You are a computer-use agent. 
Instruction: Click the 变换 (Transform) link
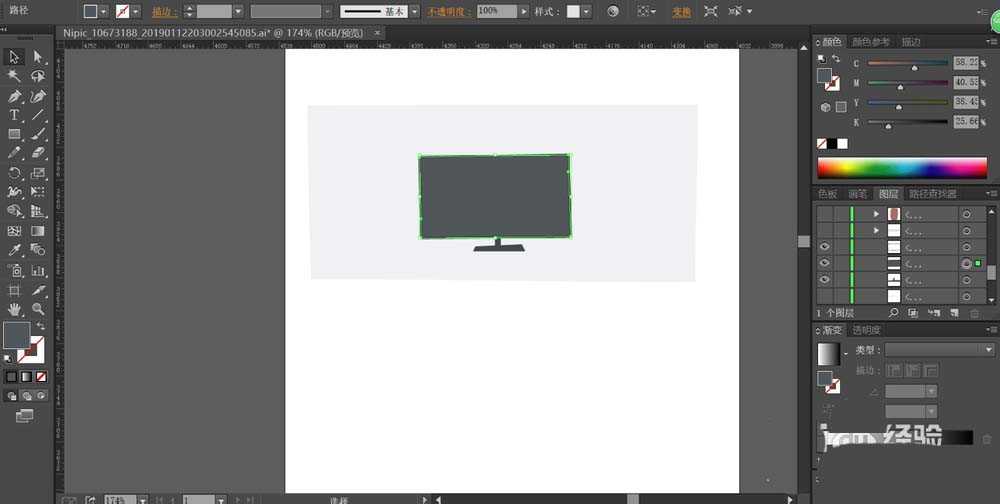pyautogui.click(x=681, y=12)
